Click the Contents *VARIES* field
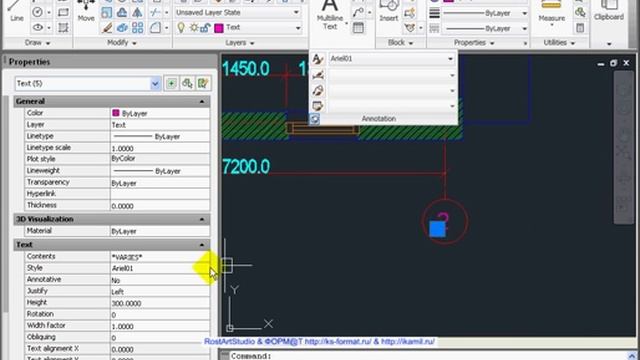The height and width of the screenshot is (360, 640). [x=160, y=257]
